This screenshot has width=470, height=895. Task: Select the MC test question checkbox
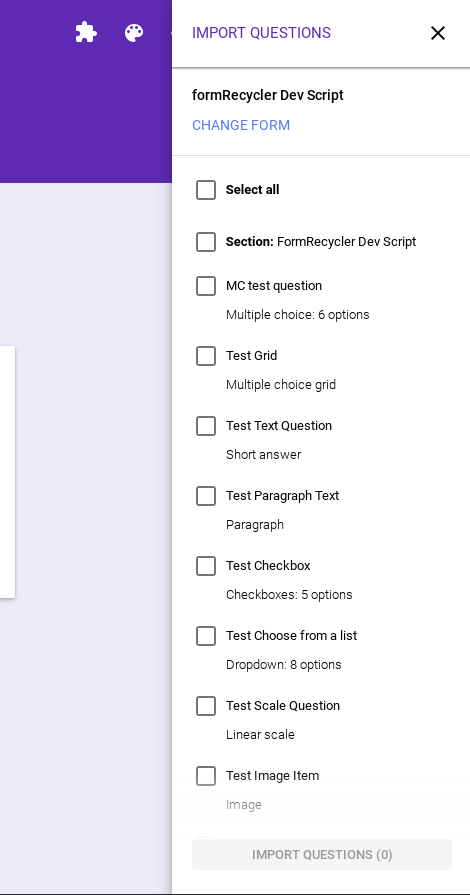[206, 286]
